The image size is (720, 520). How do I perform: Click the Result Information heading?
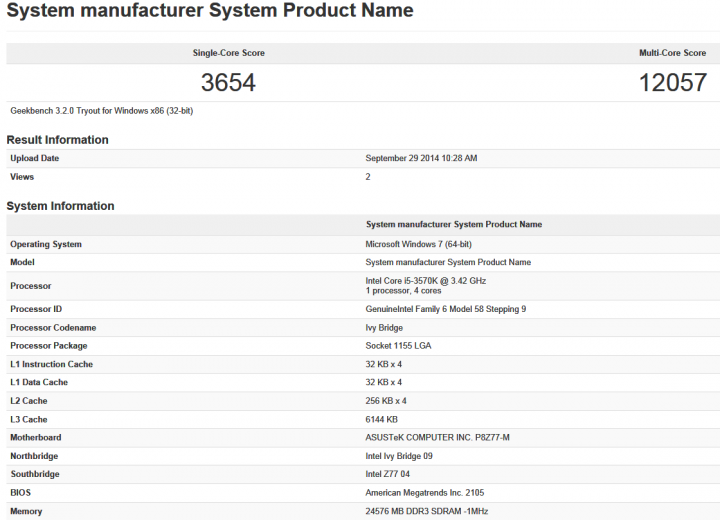[57, 140]
